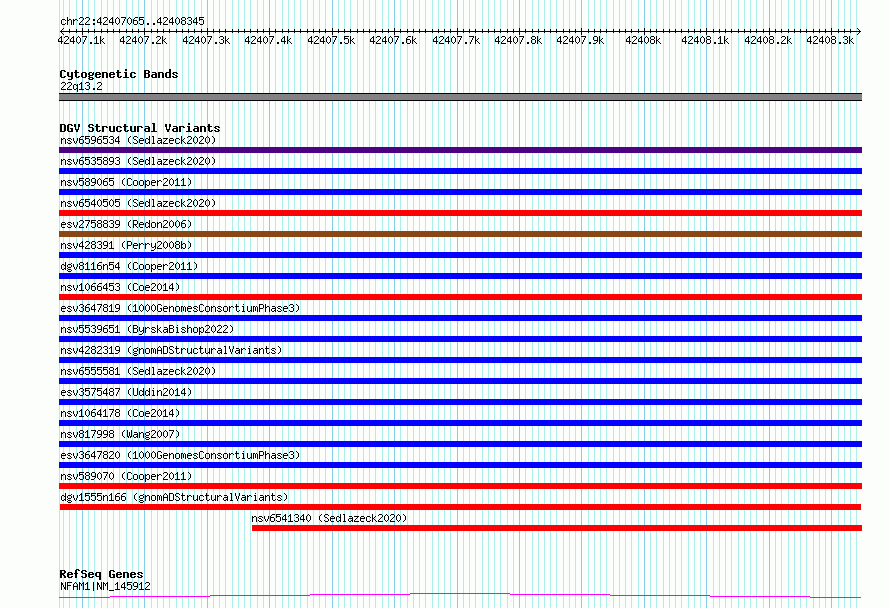Click the shorter red nsv6541340 bar
The image size is (890, 608).
[x=557, y=528]
